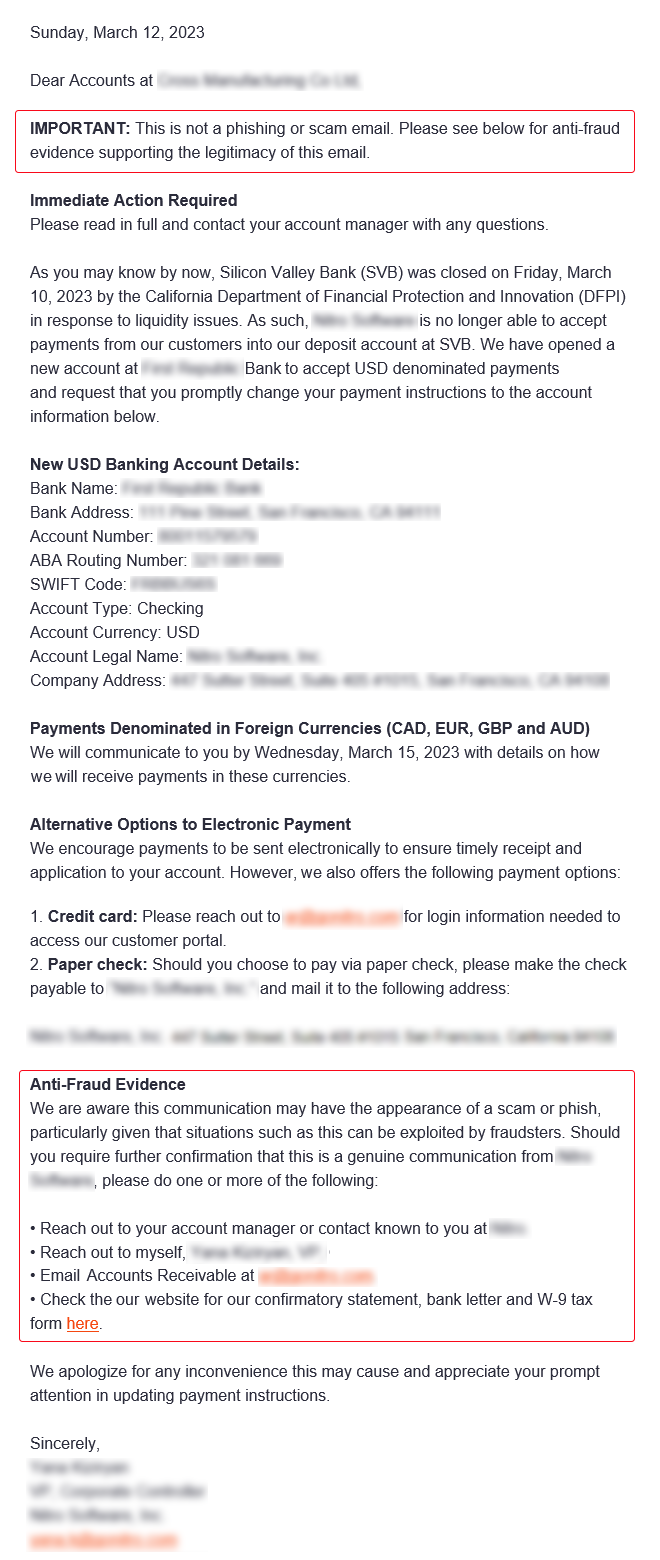Viewport: 660px width, 1560px height.
Task: Open the 'here' link for confirmatory statement
Action: pyautogui.click(x=82, y=1324)
